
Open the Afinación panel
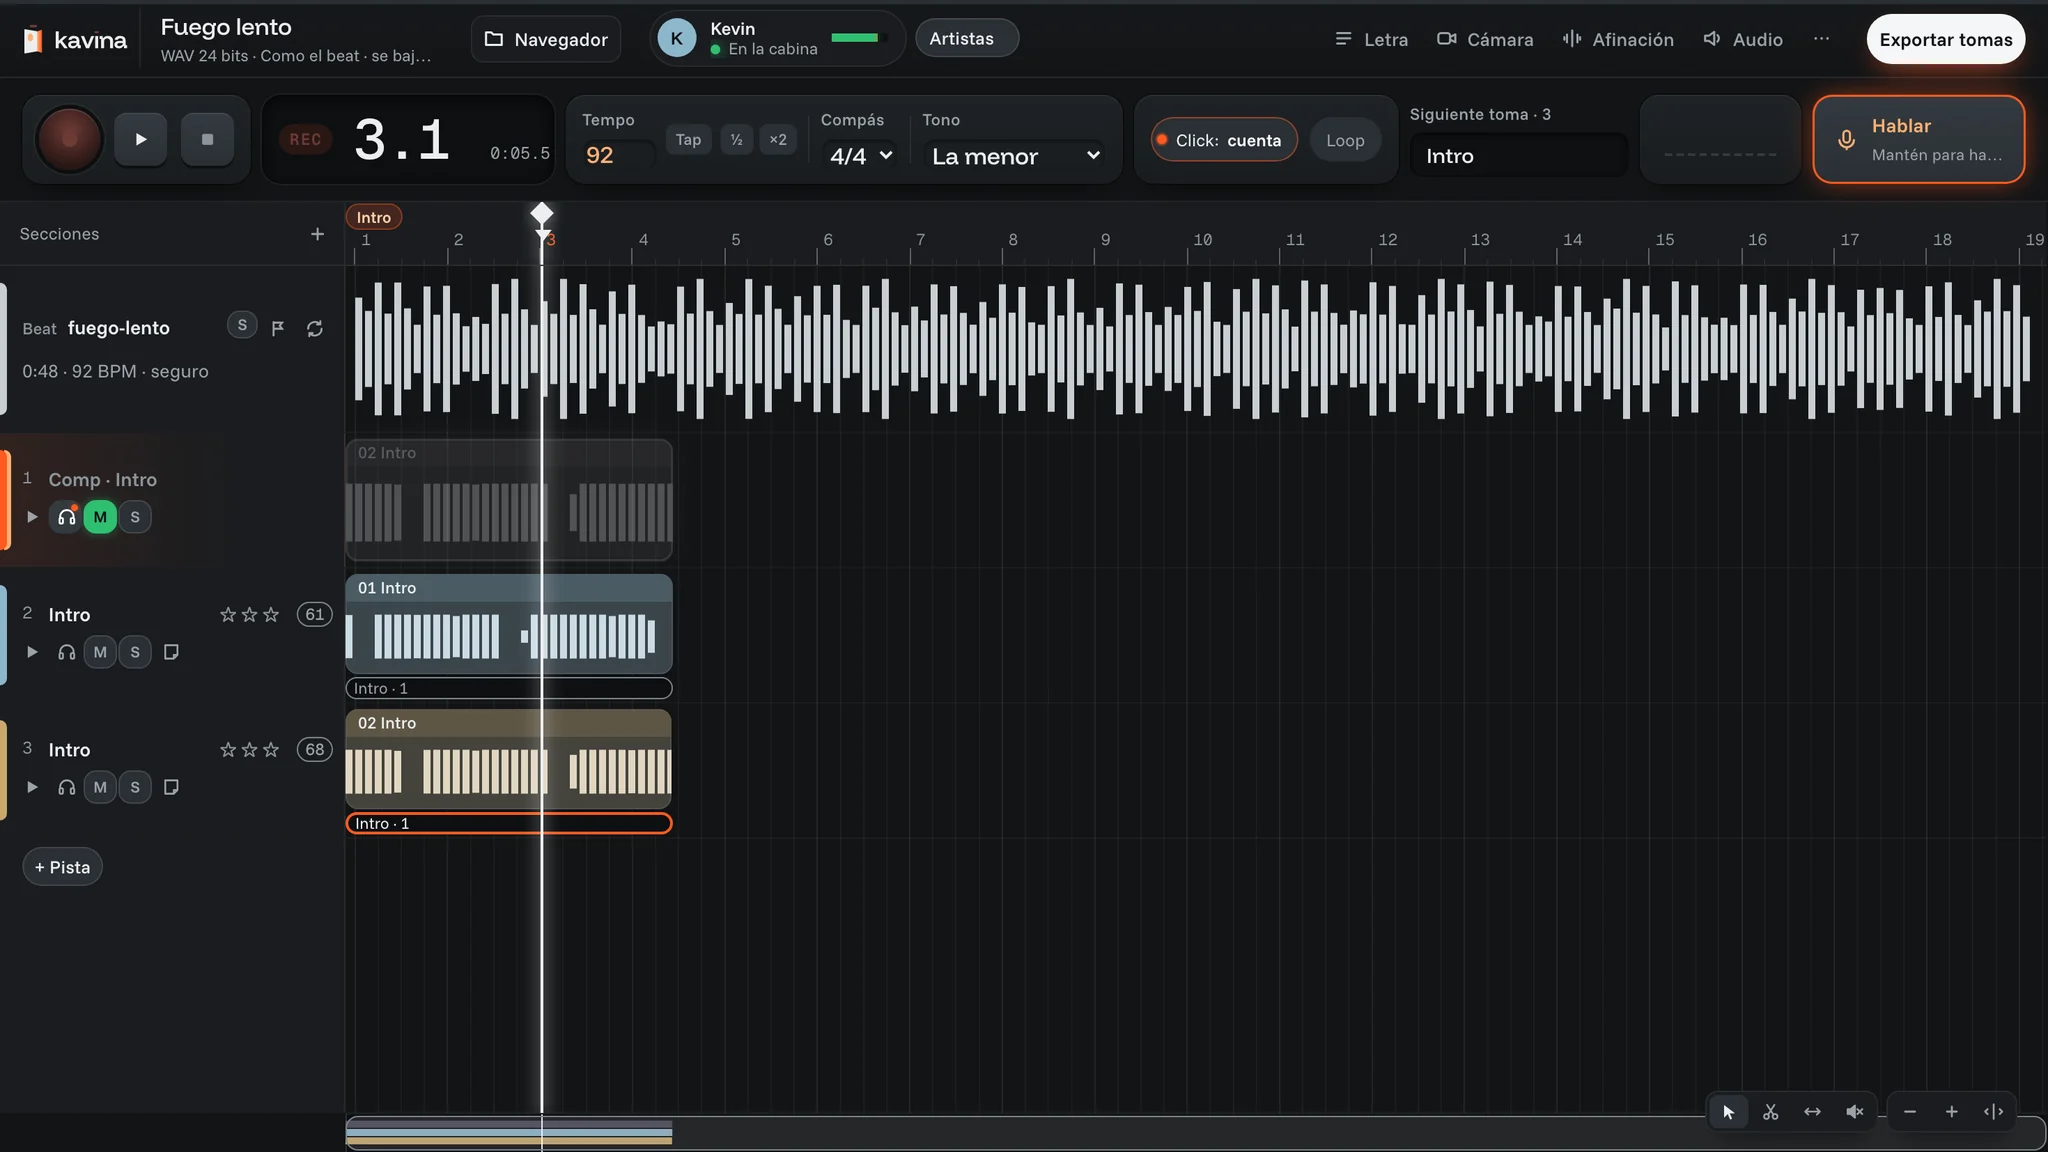point(1618,39)
